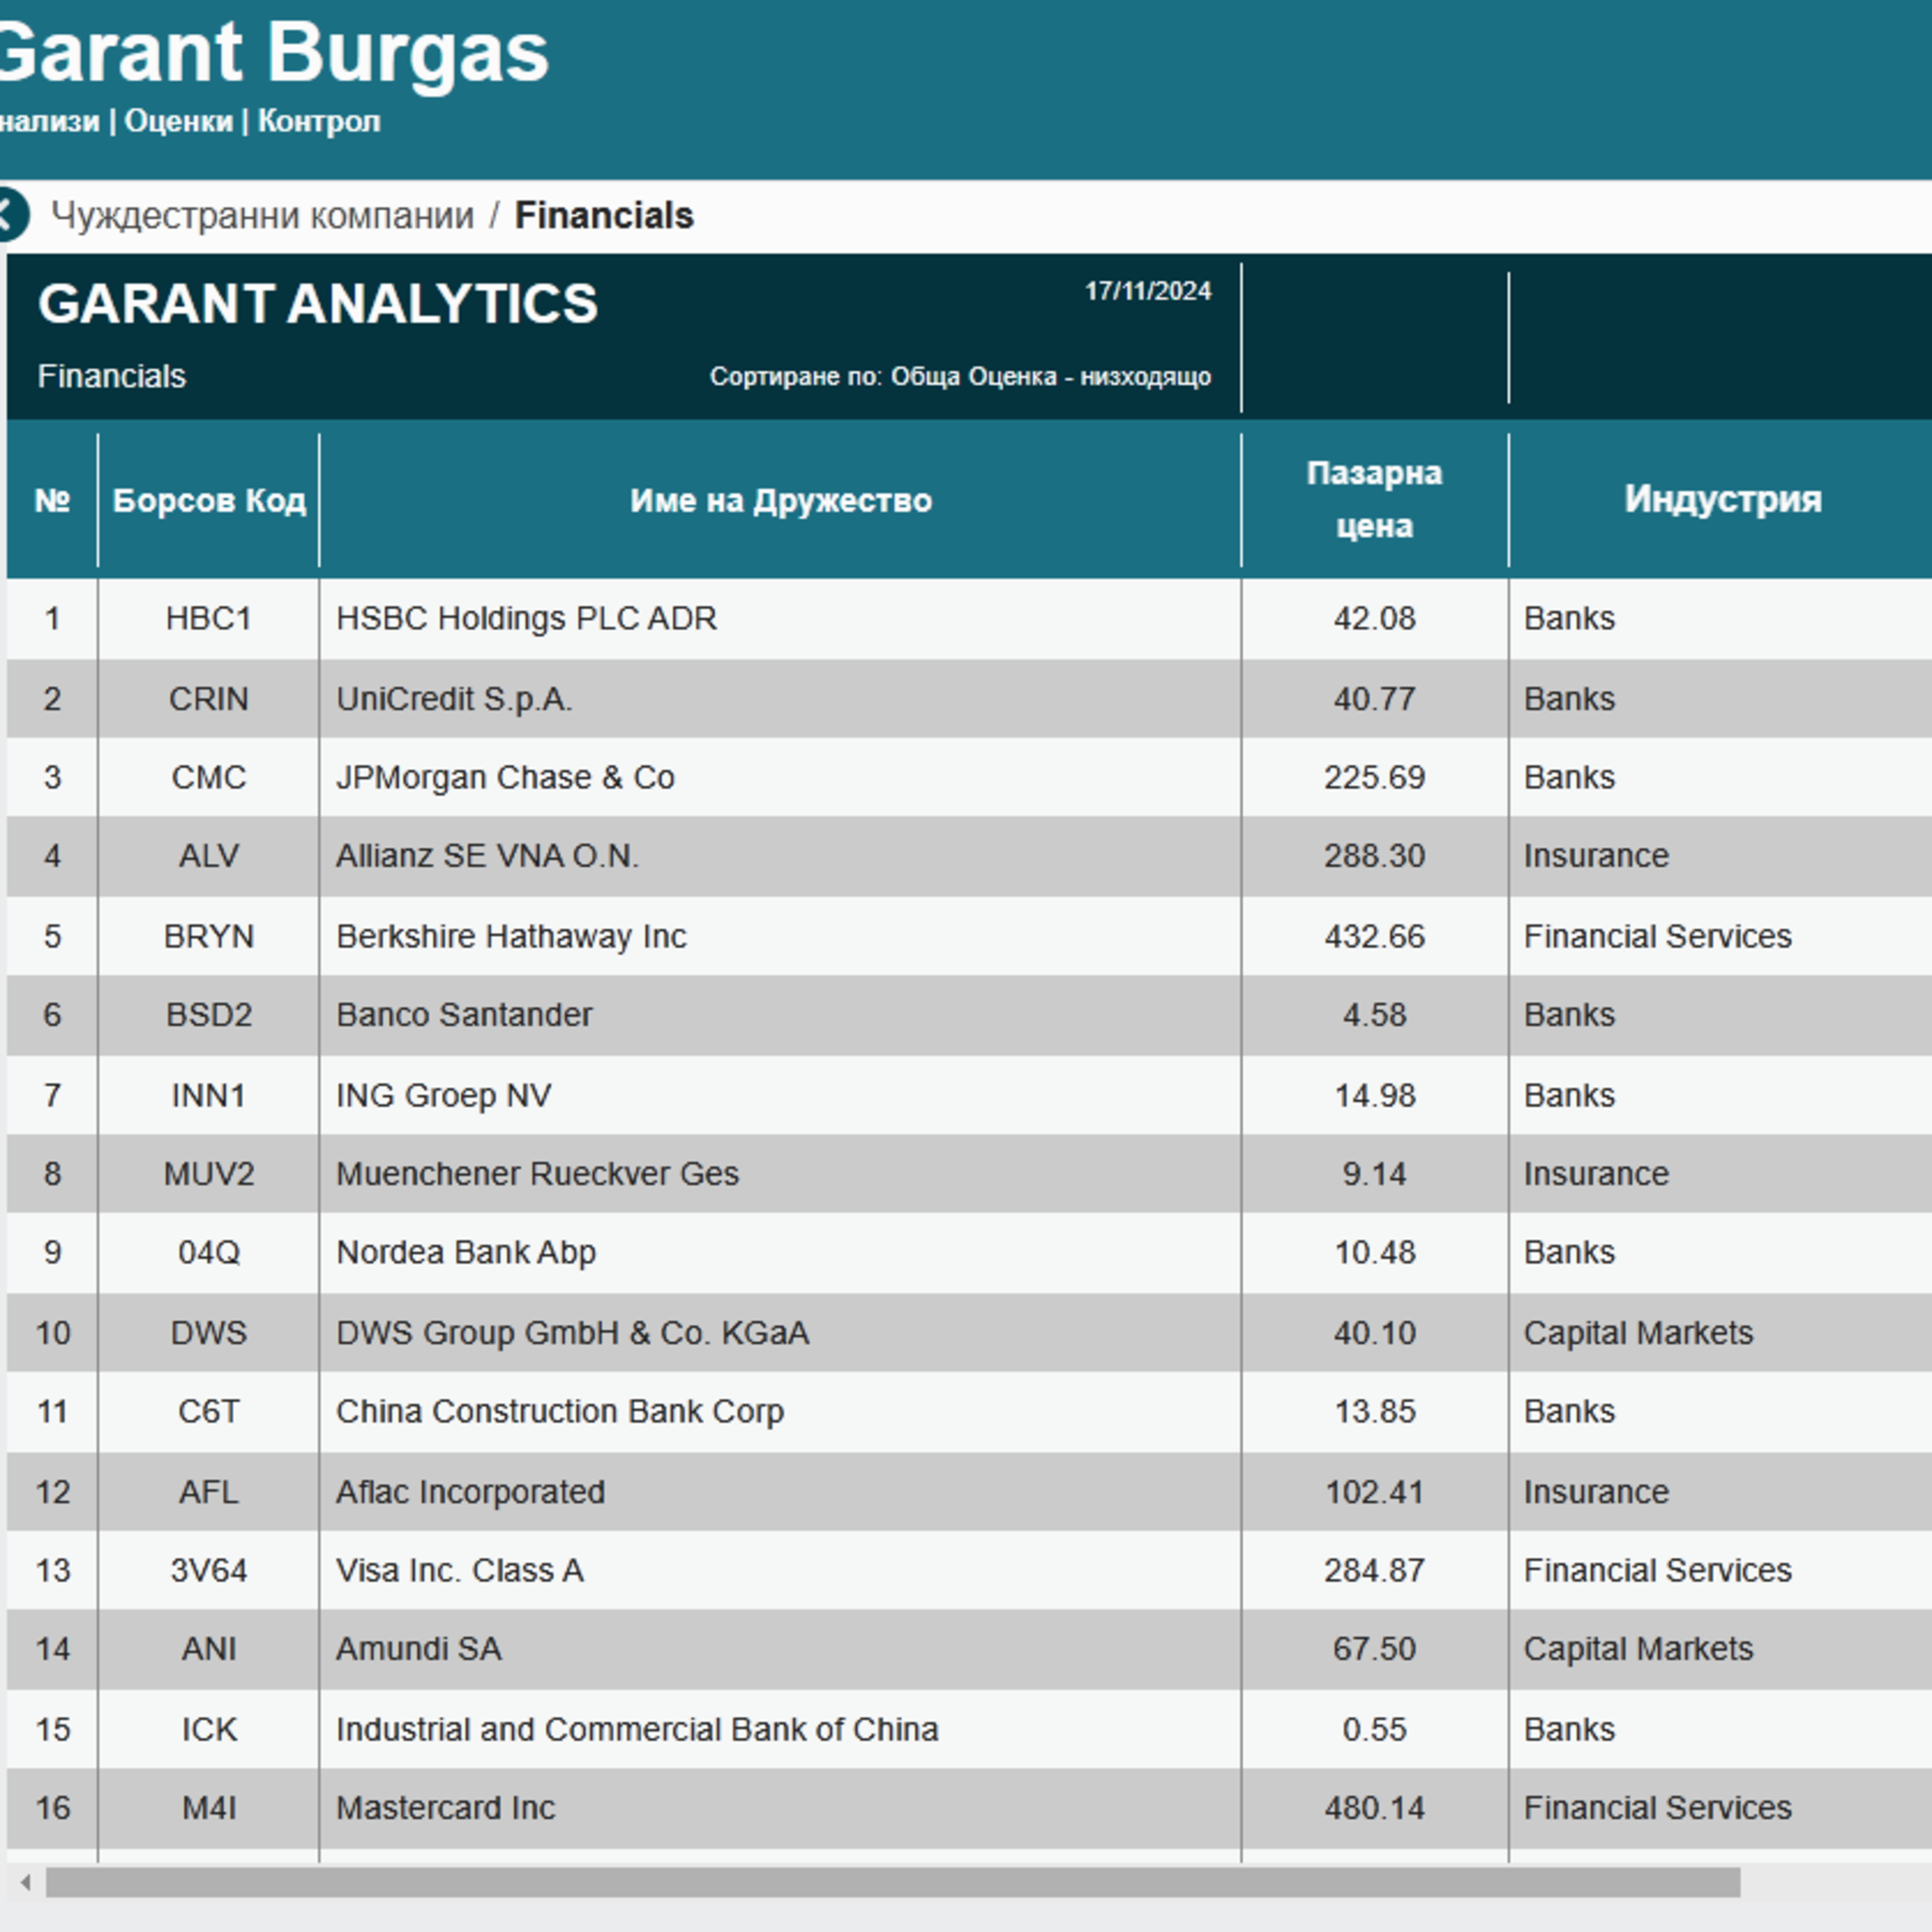Select Industrial and Commercial Bank of China
The width and height of the screenshot is (1932, 1932).
[637, 1730]
